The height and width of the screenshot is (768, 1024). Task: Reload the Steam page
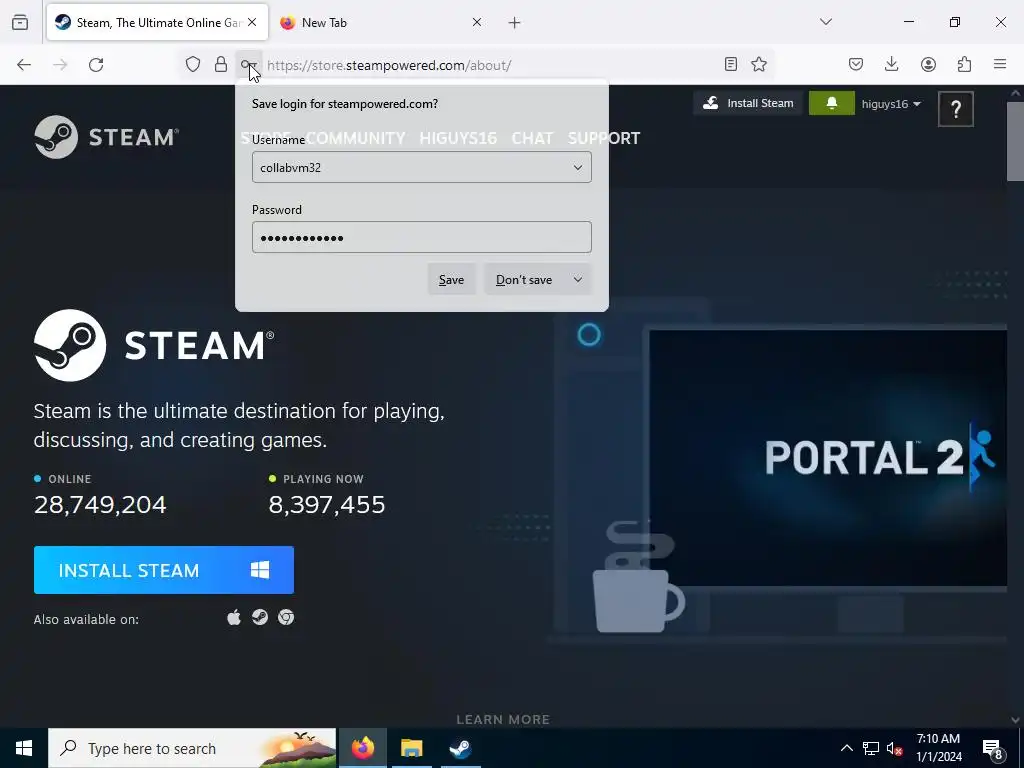click(96, 64)
